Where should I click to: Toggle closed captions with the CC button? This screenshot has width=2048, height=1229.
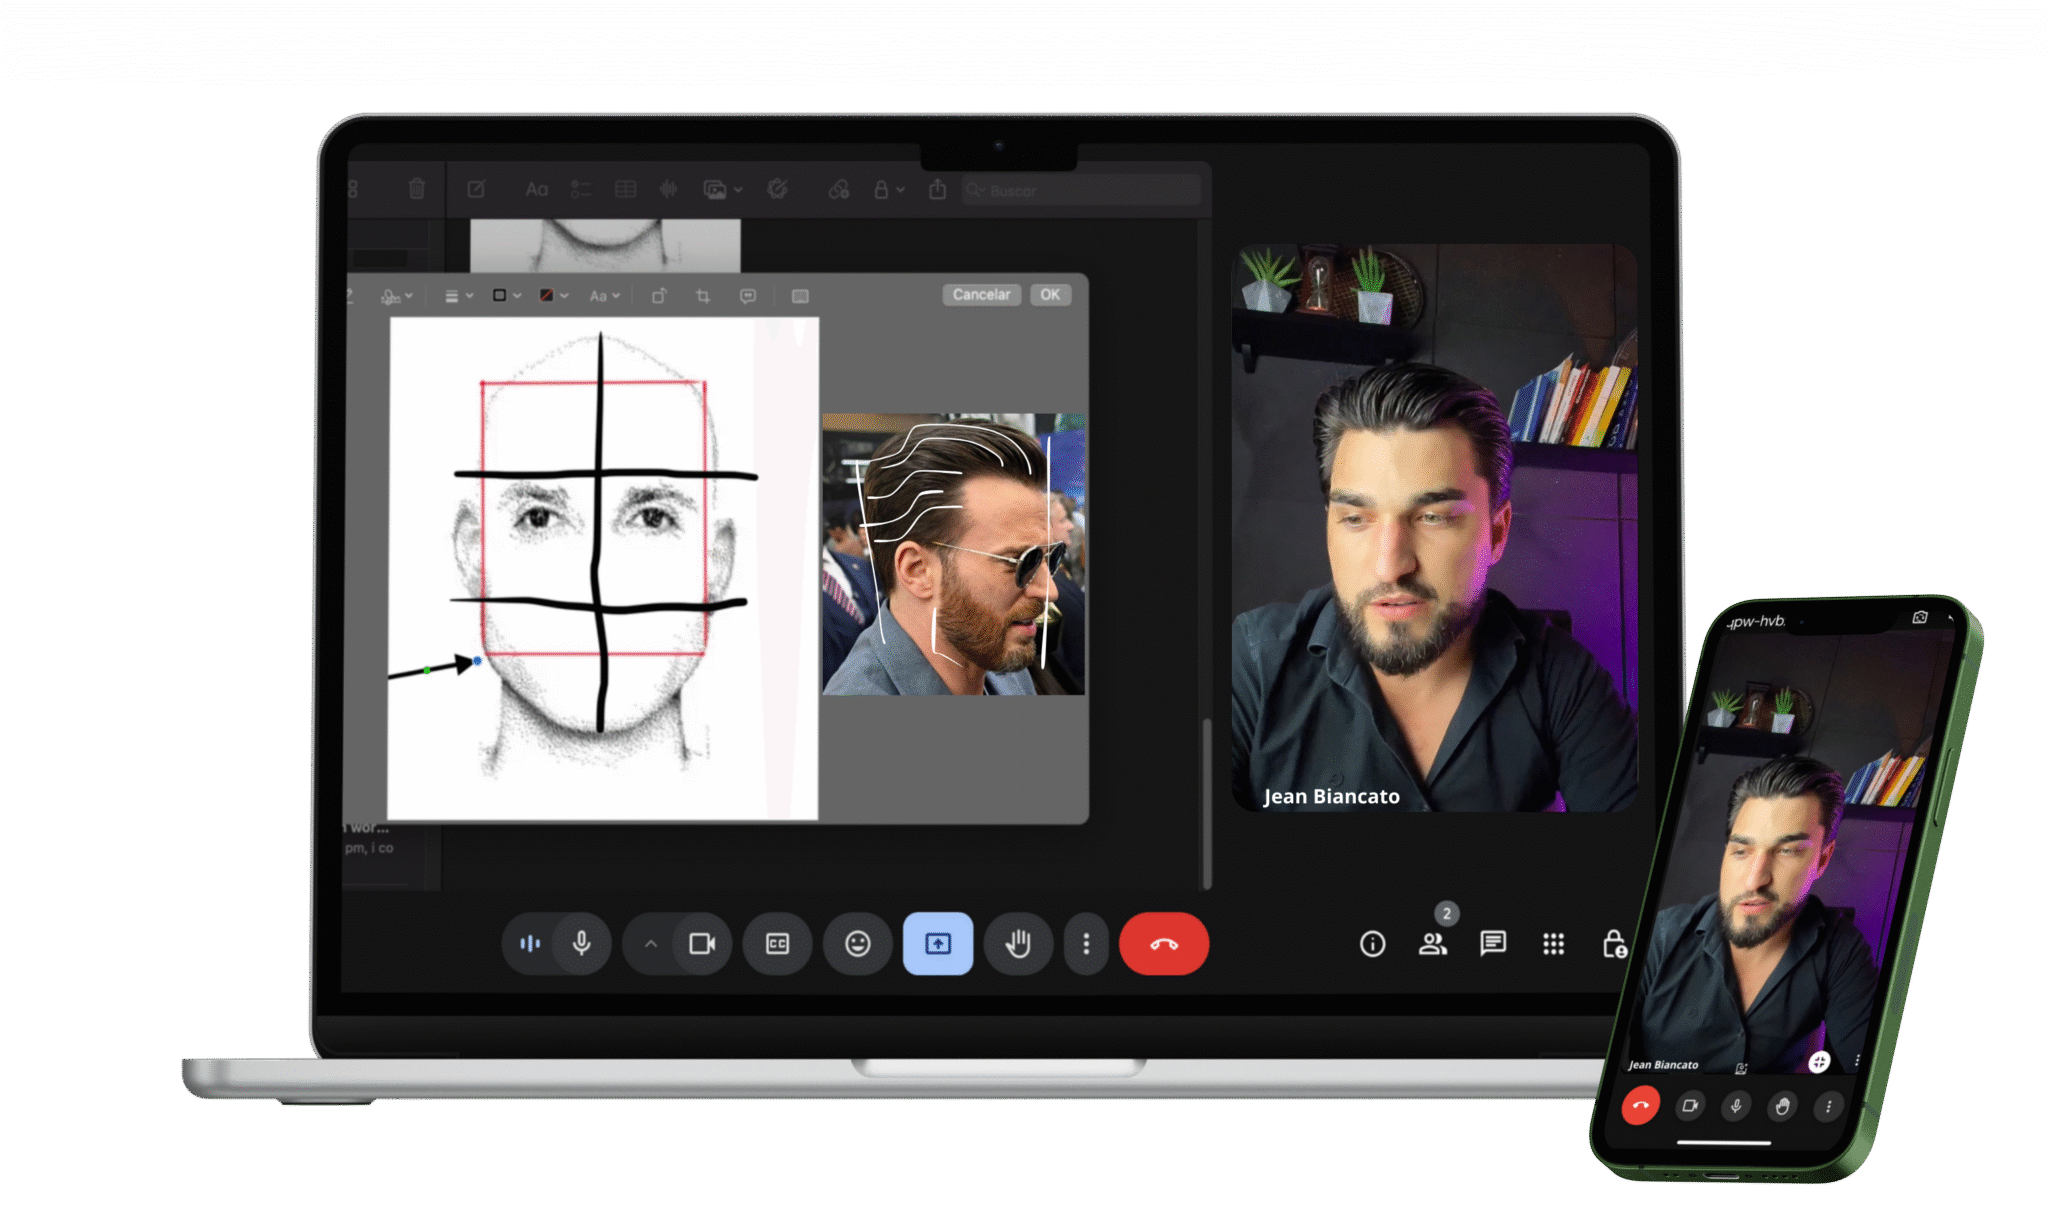tap(777, 943)
